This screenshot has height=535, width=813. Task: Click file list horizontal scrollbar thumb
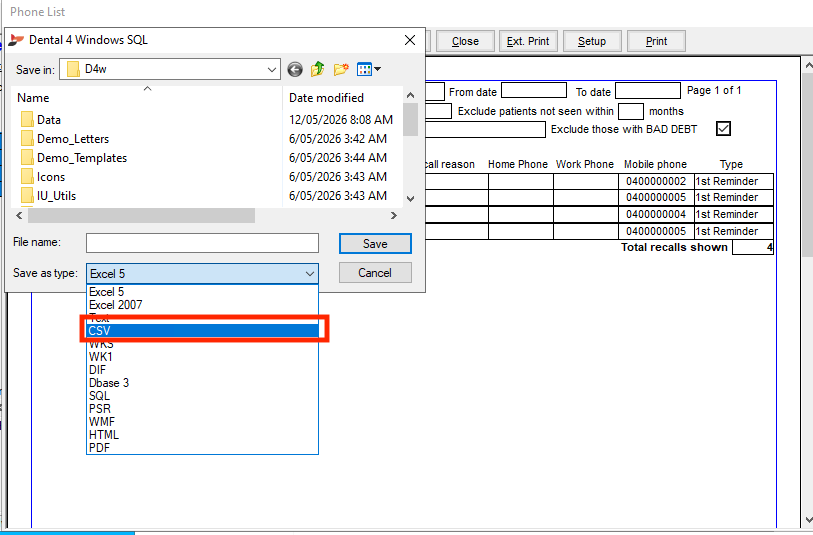142,216
